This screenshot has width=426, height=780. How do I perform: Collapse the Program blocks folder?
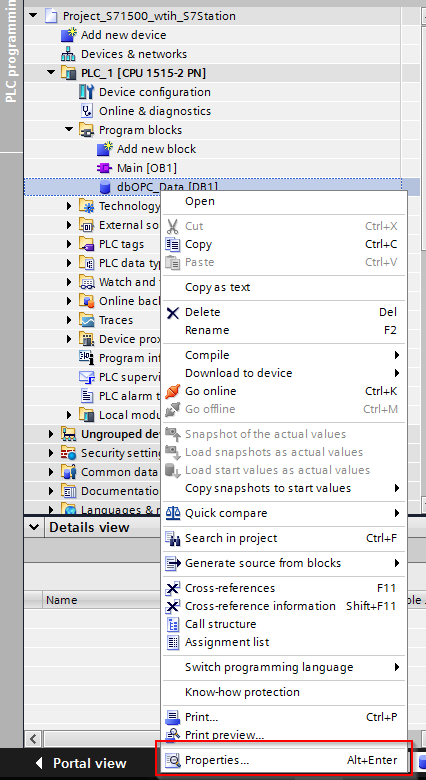[x=69, y=130]
